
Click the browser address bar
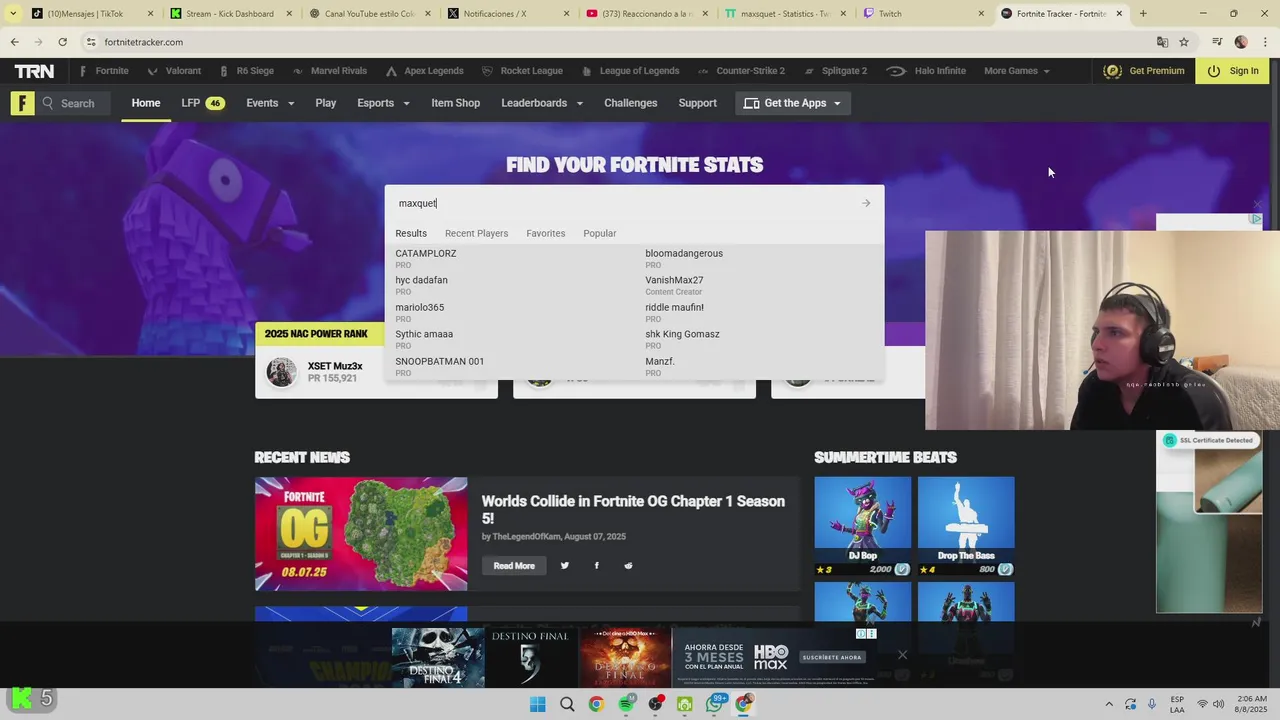[x=620, y=42]
